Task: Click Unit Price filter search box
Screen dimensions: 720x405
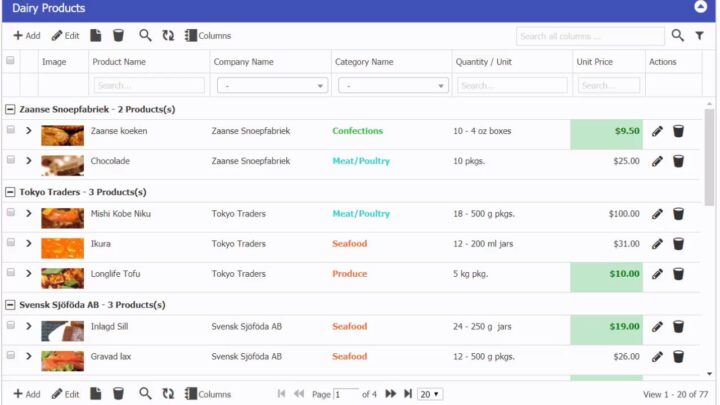Action: pos(609,85)
